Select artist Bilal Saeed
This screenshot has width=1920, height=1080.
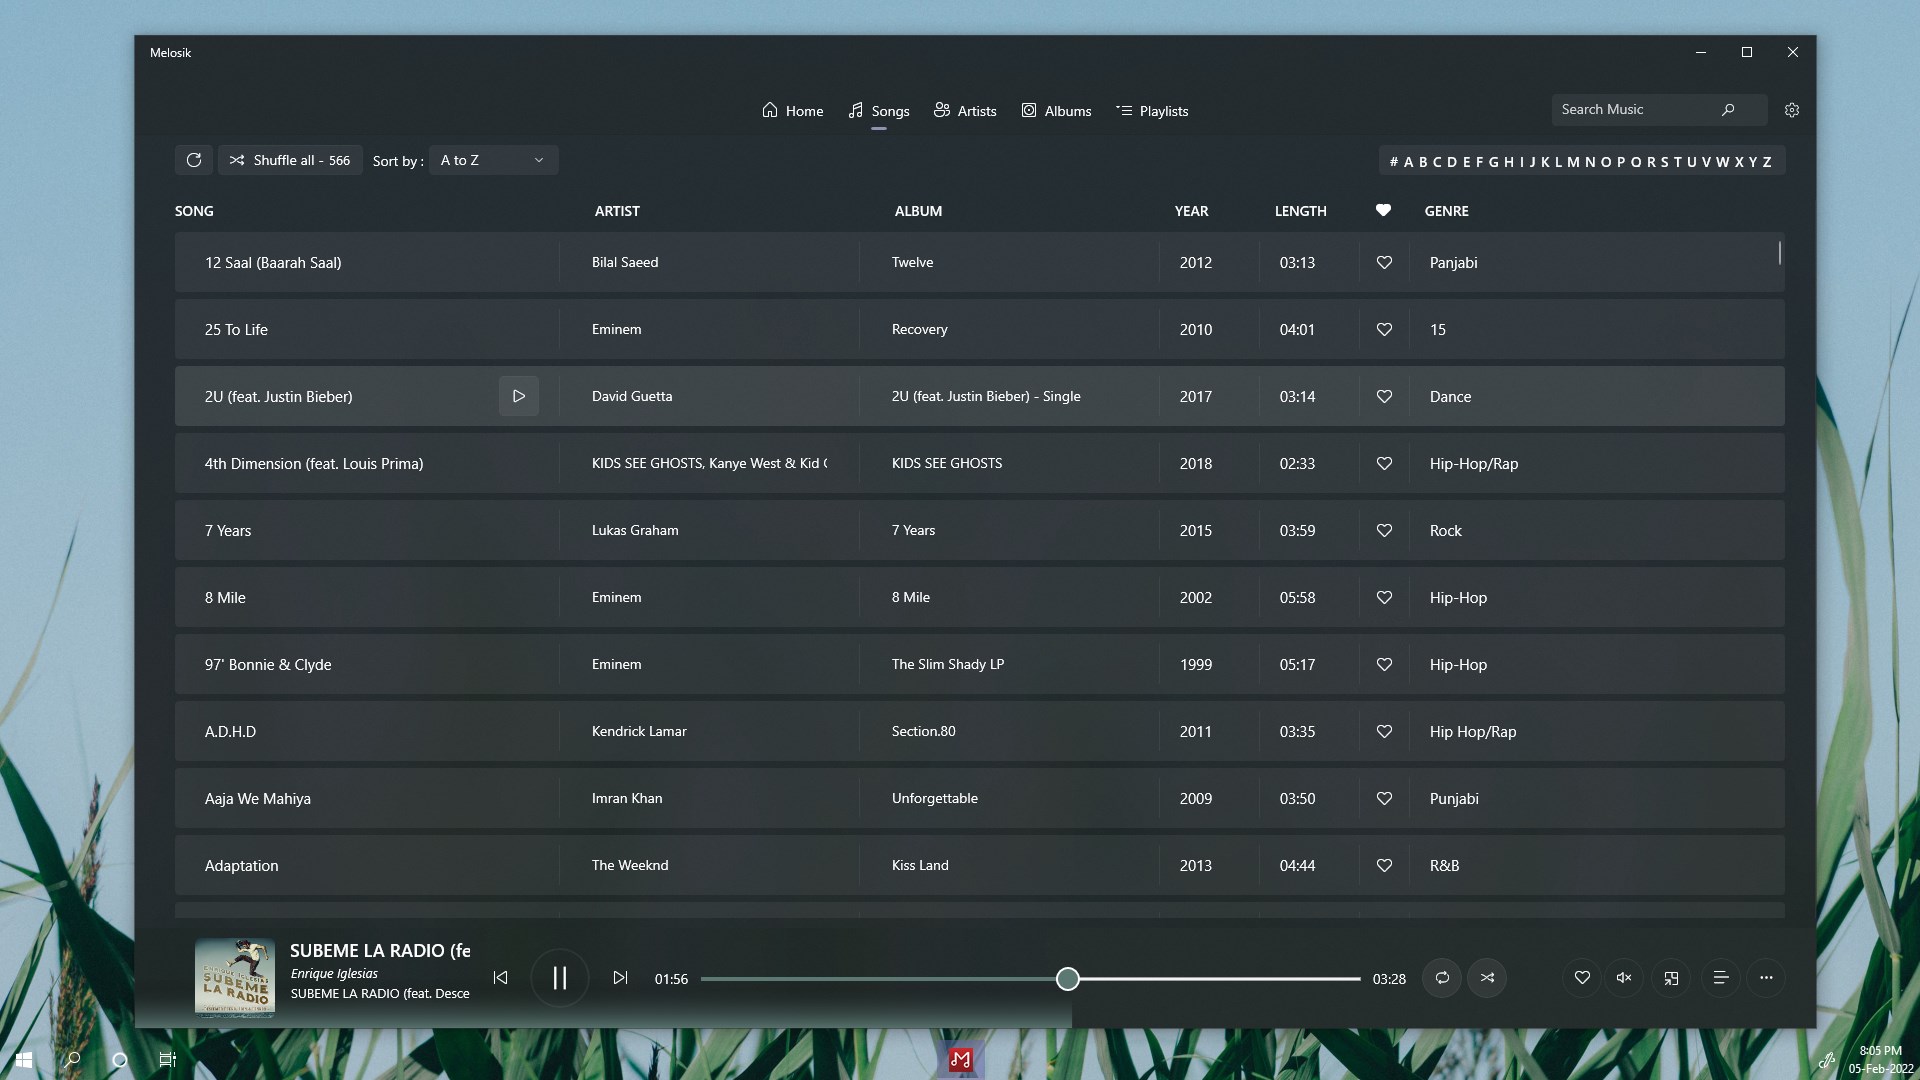coord(625,262)
